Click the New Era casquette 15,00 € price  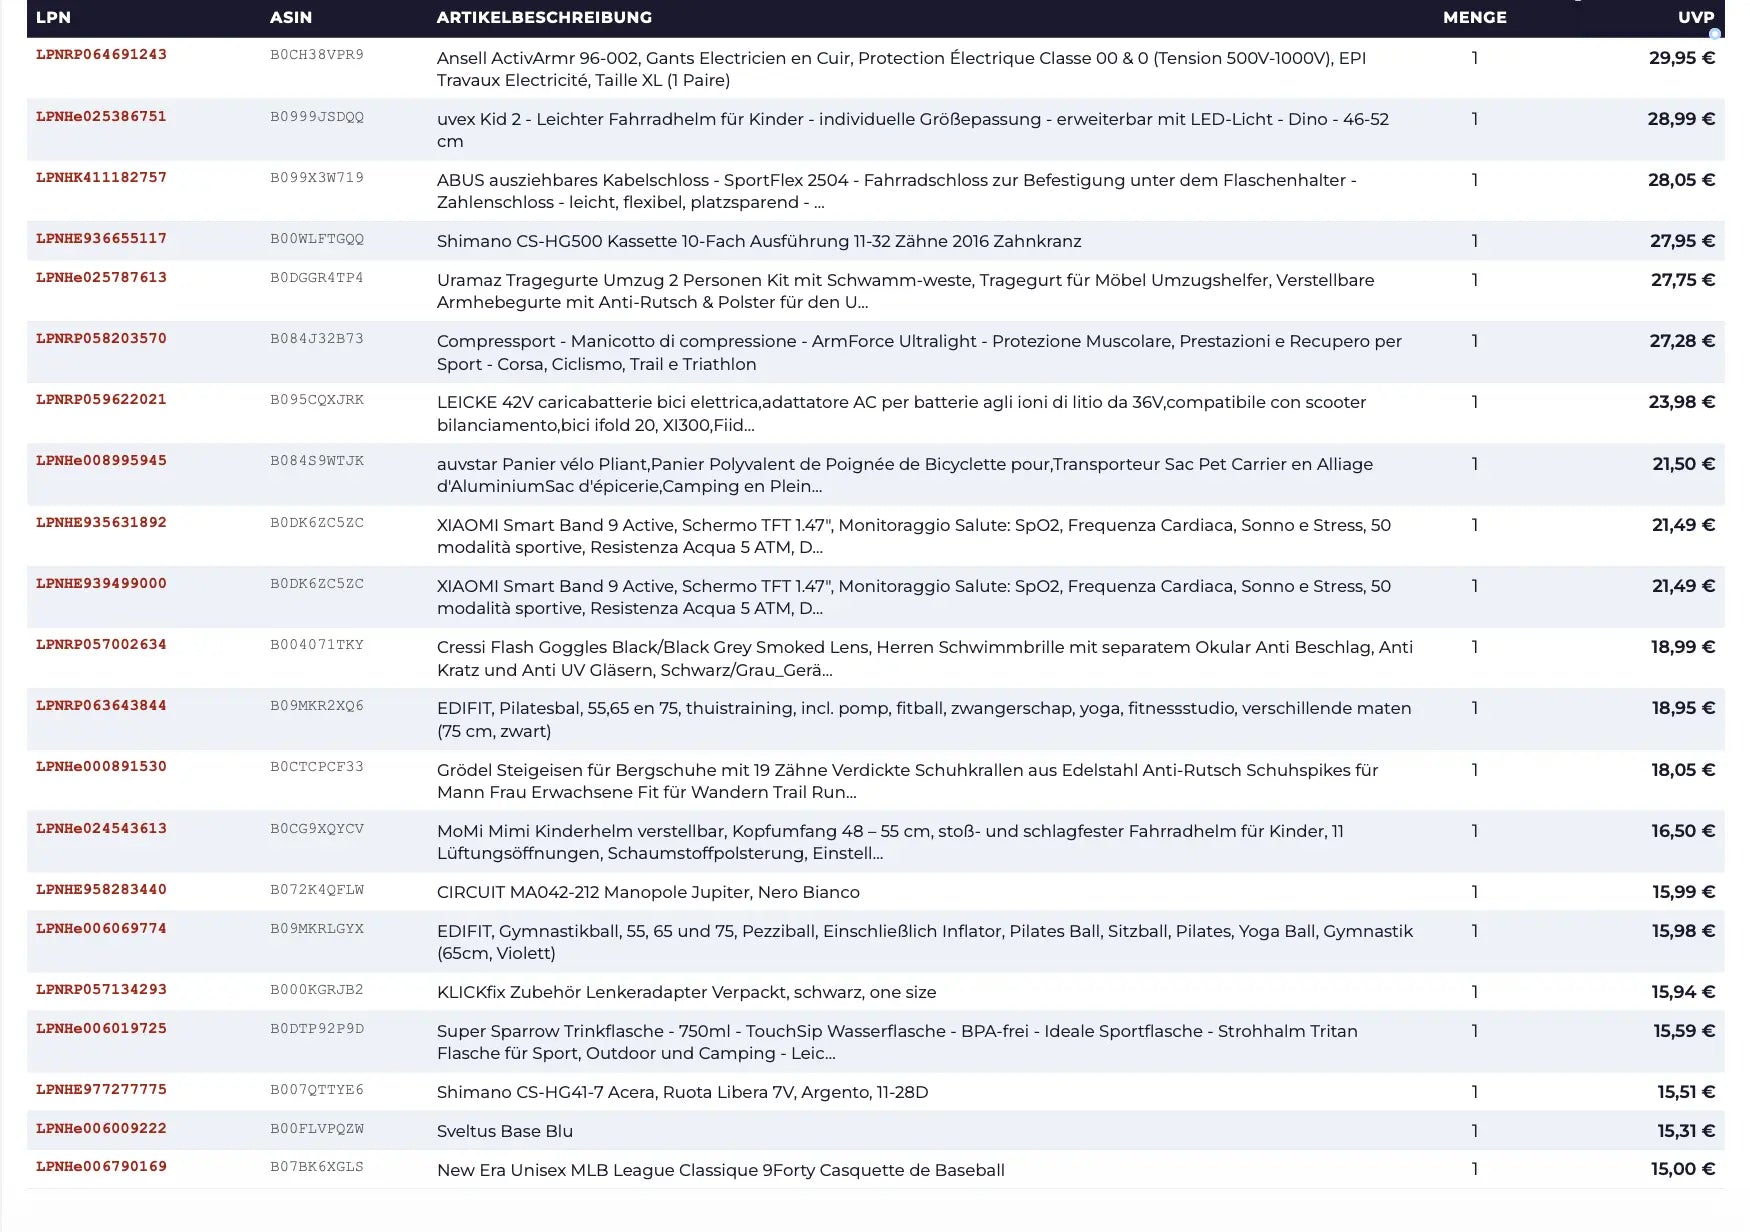click(x=1681, y=1169)
